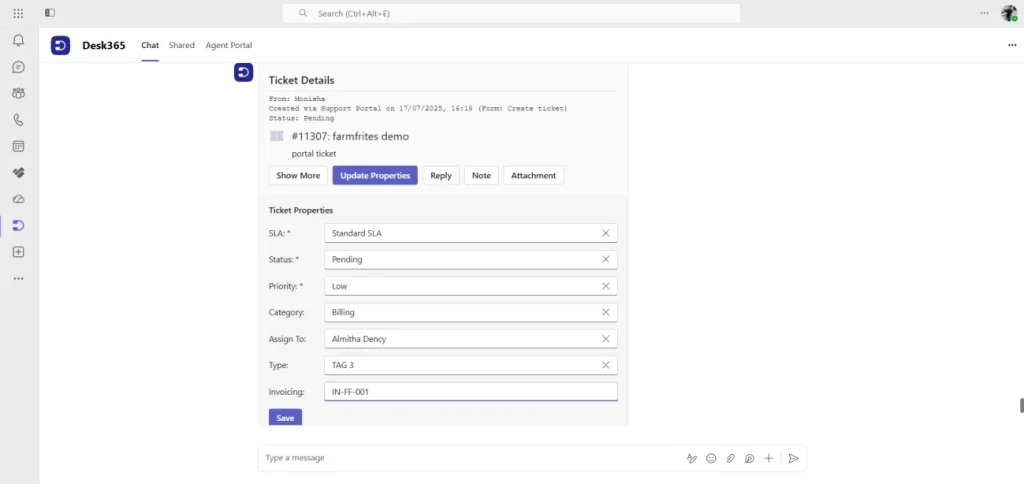This screenshot has width=1024, height=484.
Task: Open the Activity bell notifications
Action: pyautogui.click(x=18, y=40)
